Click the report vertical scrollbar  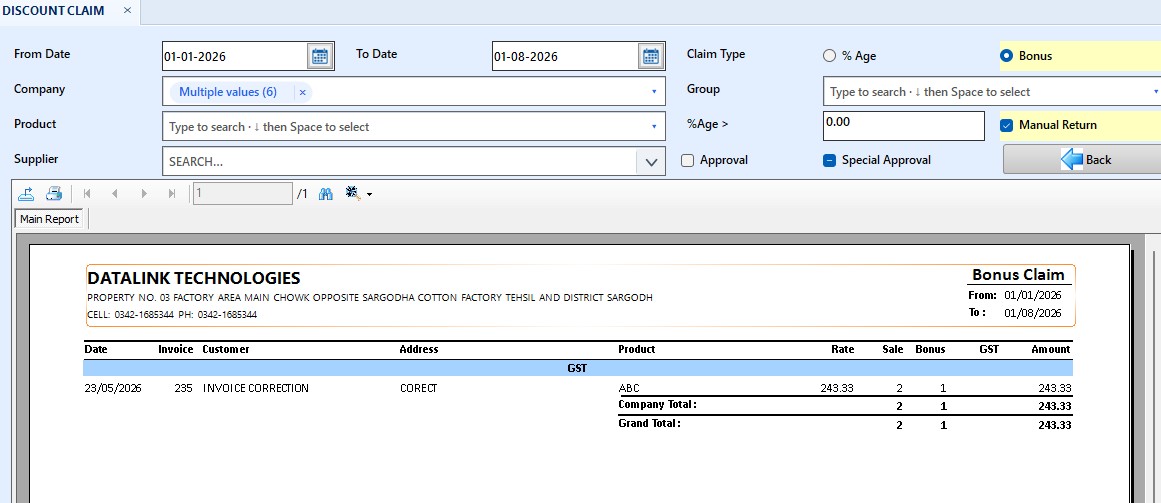tap(1154, 378)
